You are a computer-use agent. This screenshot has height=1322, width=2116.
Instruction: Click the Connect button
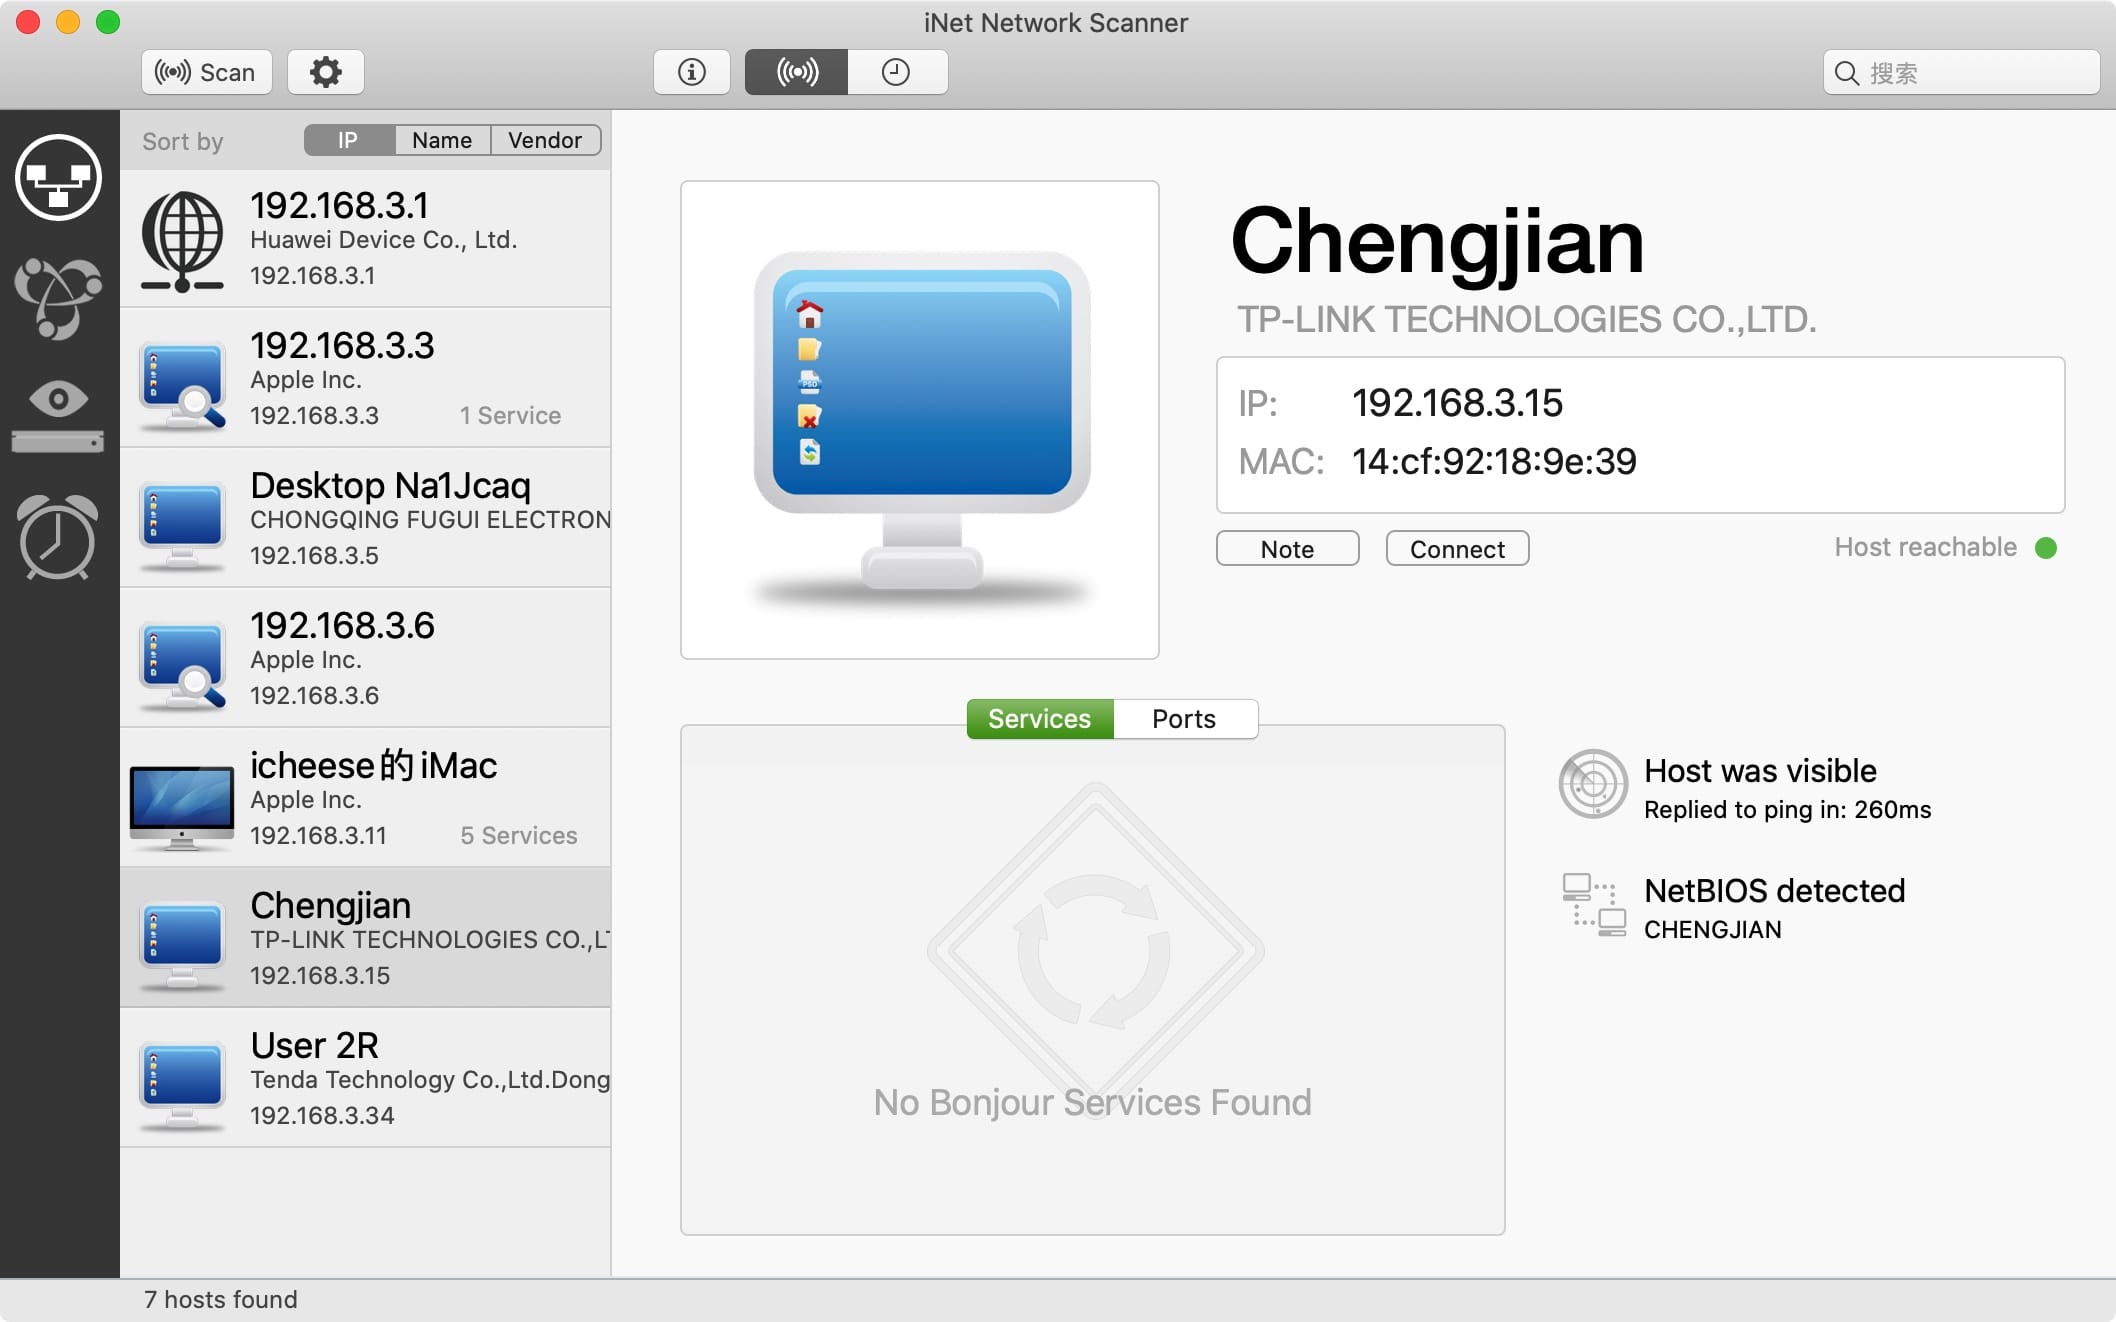pyautogui.click(x=1456, y=549)
